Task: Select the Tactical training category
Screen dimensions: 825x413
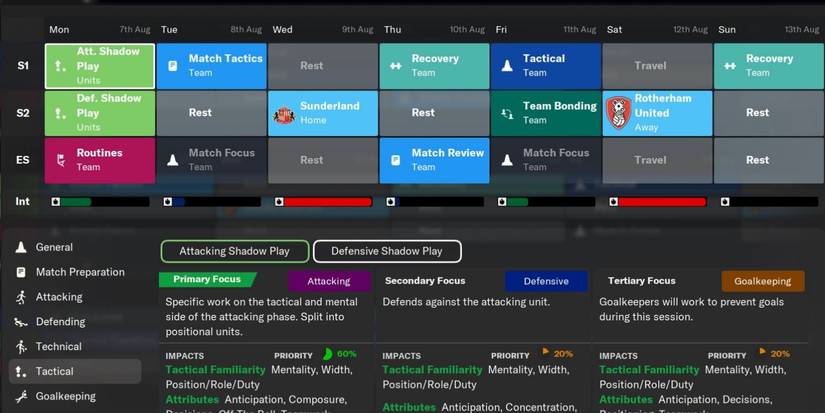Action: tap(75, 371)
